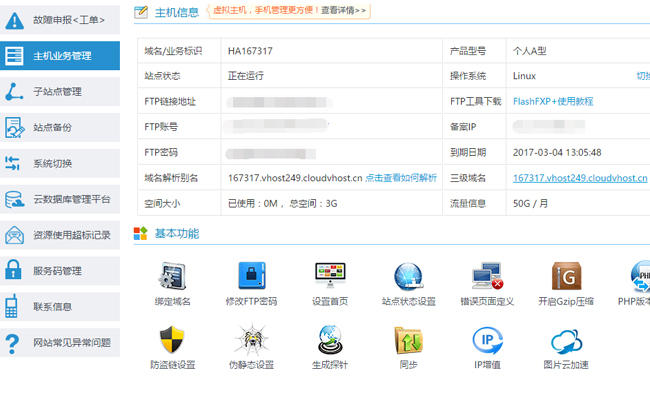Screen dimensions: 650x400
Task: Open the 同步 sync icon
Action: tap(408, 341)
